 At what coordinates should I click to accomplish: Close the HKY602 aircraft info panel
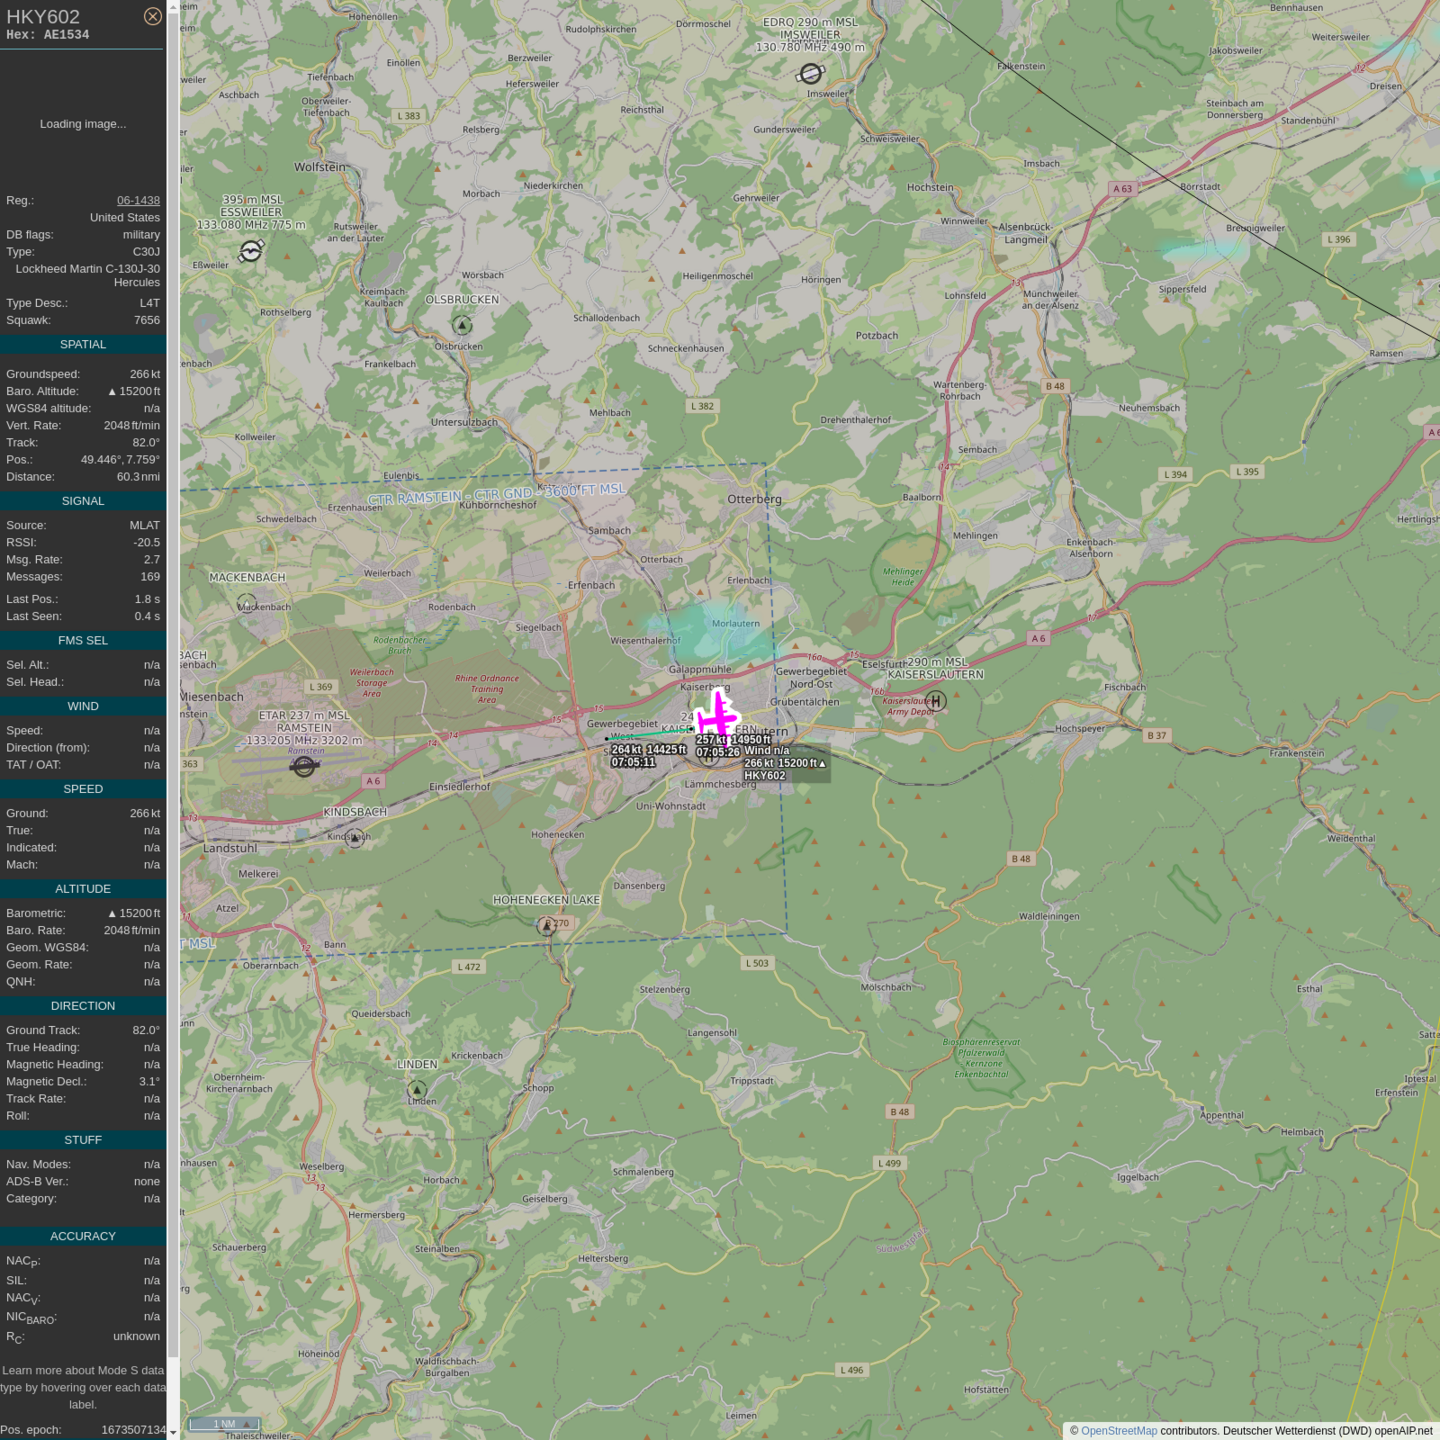(152, 16)
